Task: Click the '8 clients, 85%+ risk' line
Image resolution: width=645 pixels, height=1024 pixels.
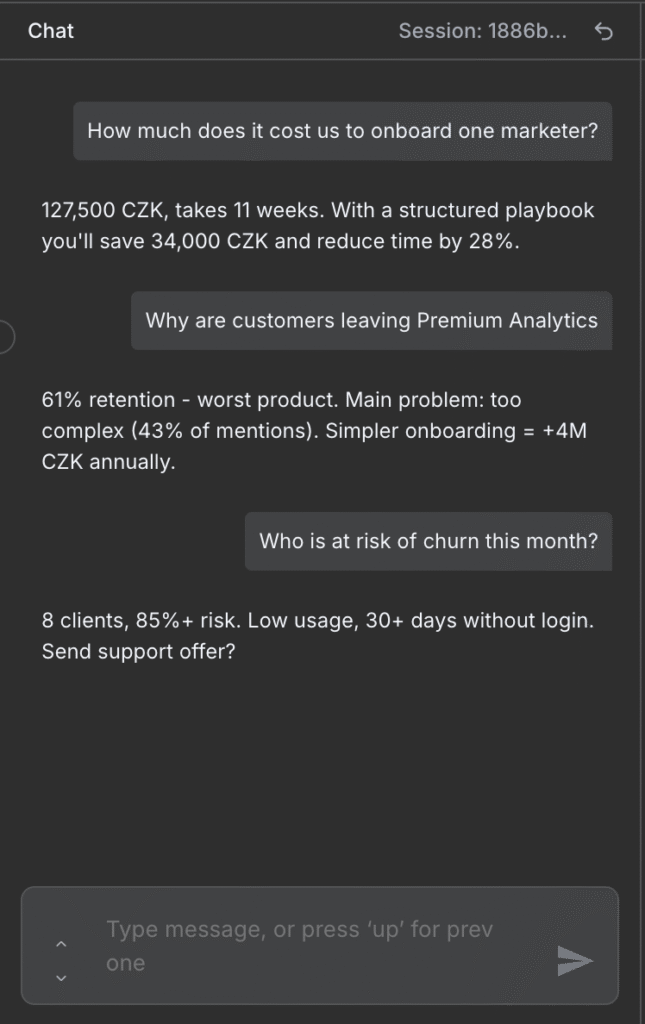Action: (x=318, y=621)
